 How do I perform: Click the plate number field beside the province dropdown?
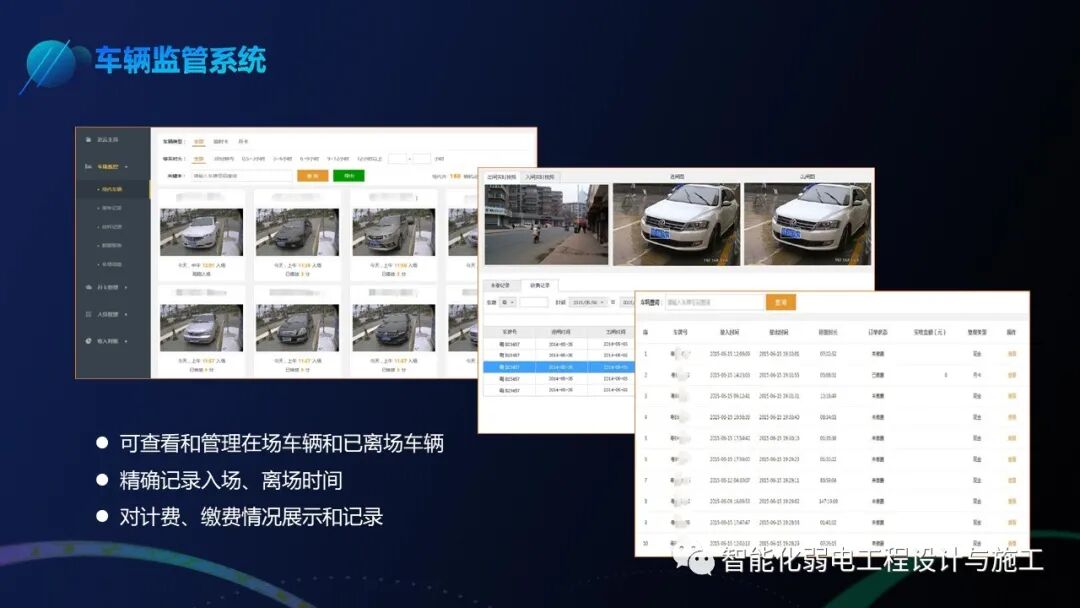click(534, 302)
